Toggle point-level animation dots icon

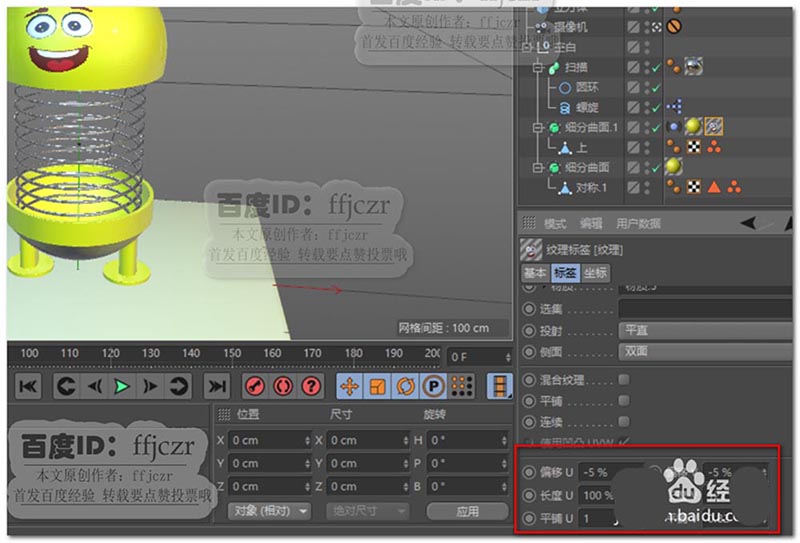coord(462,386)
